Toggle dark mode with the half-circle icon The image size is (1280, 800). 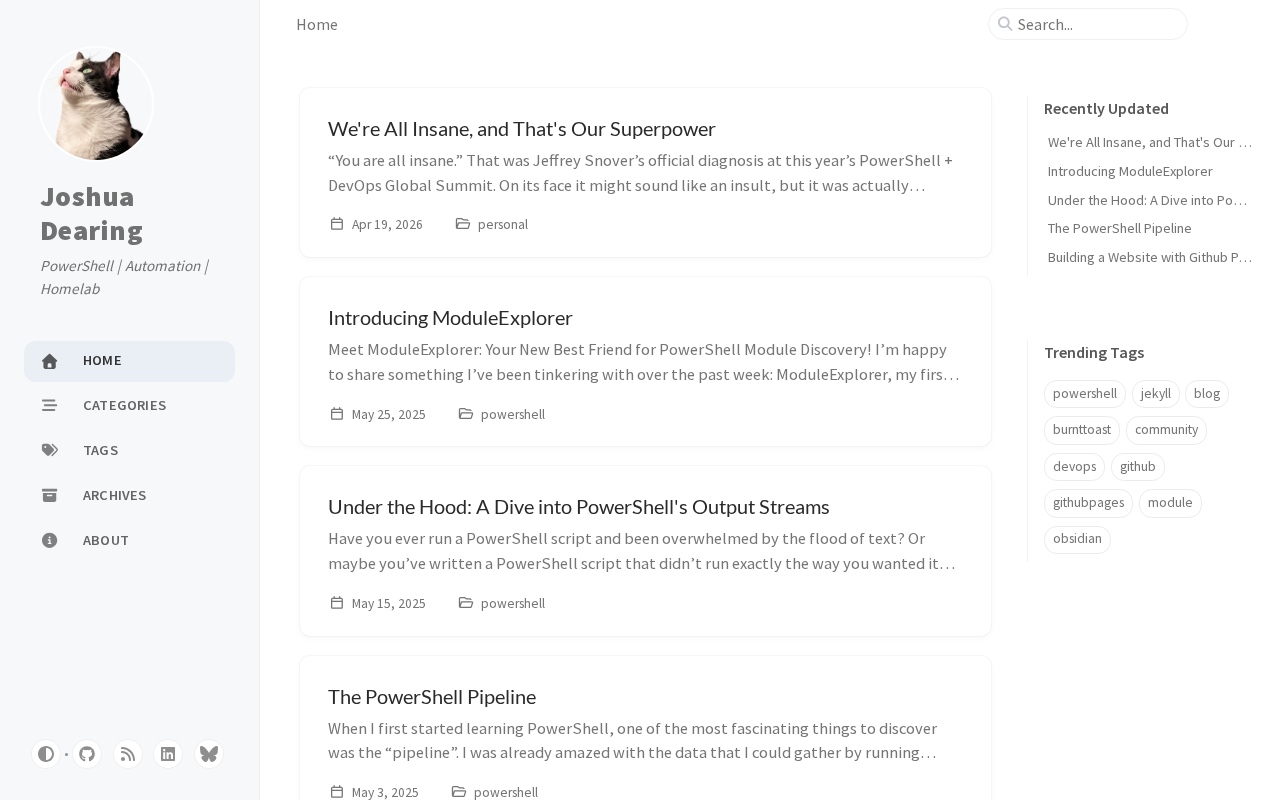[x=45, y=754]
